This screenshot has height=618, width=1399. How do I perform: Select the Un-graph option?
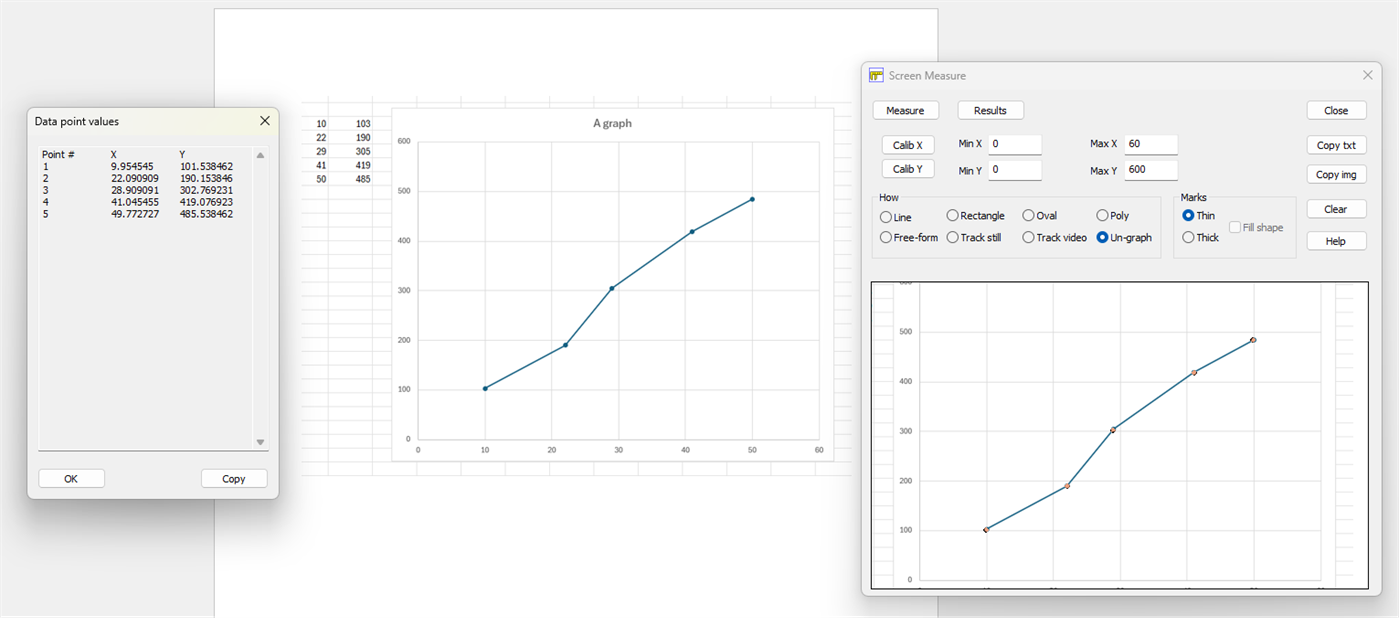[1103, 237]
